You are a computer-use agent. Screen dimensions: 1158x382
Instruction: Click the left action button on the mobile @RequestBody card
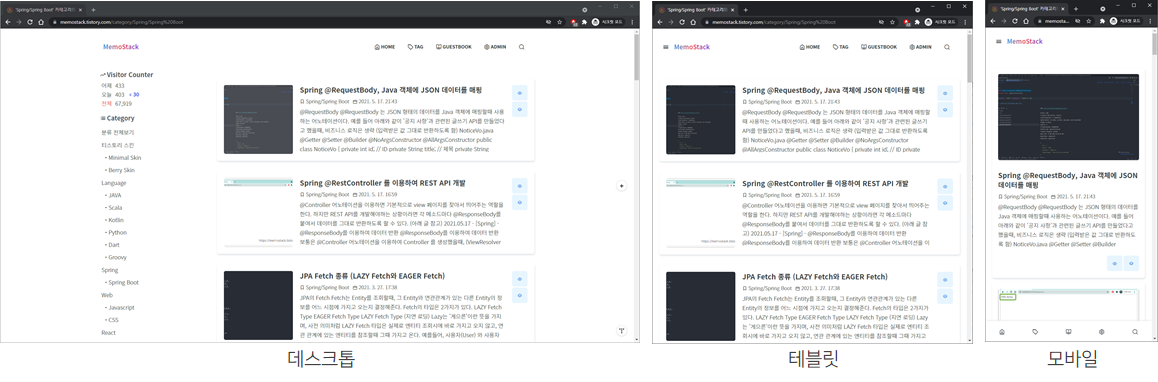(1115, 263)
